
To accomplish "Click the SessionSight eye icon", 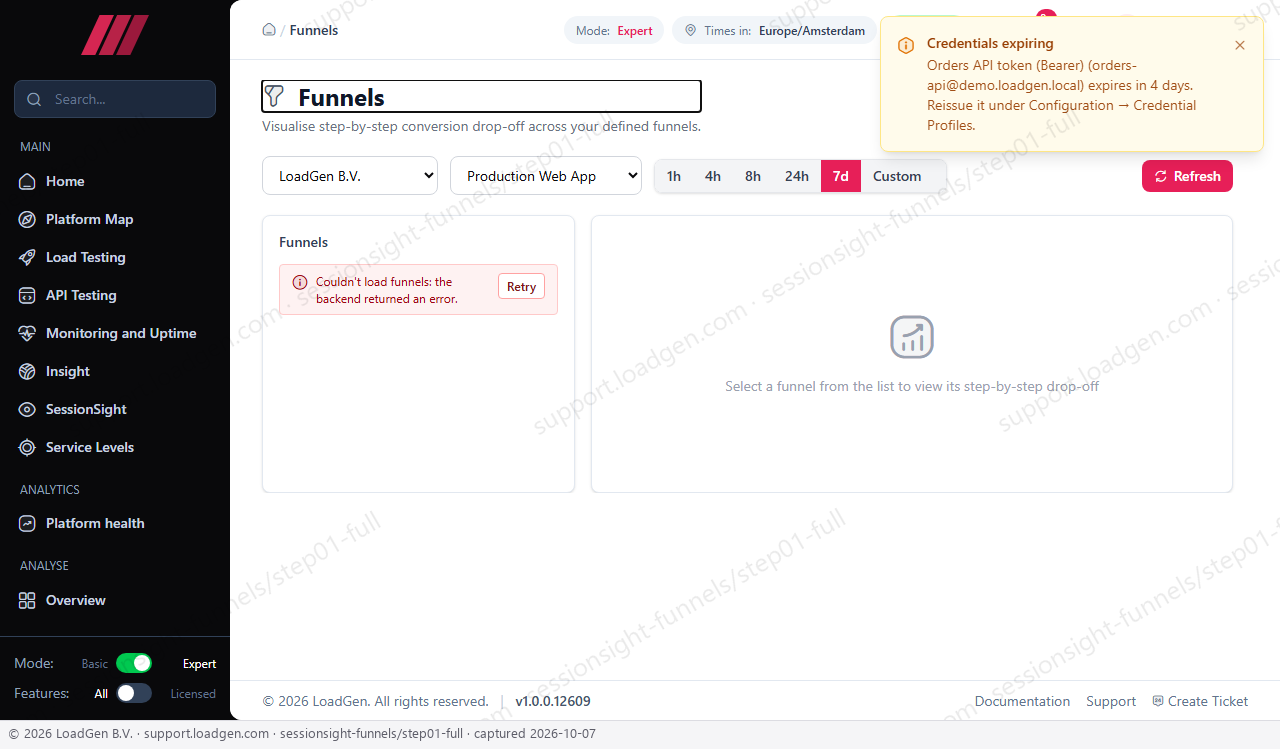I will click(27, 409).
